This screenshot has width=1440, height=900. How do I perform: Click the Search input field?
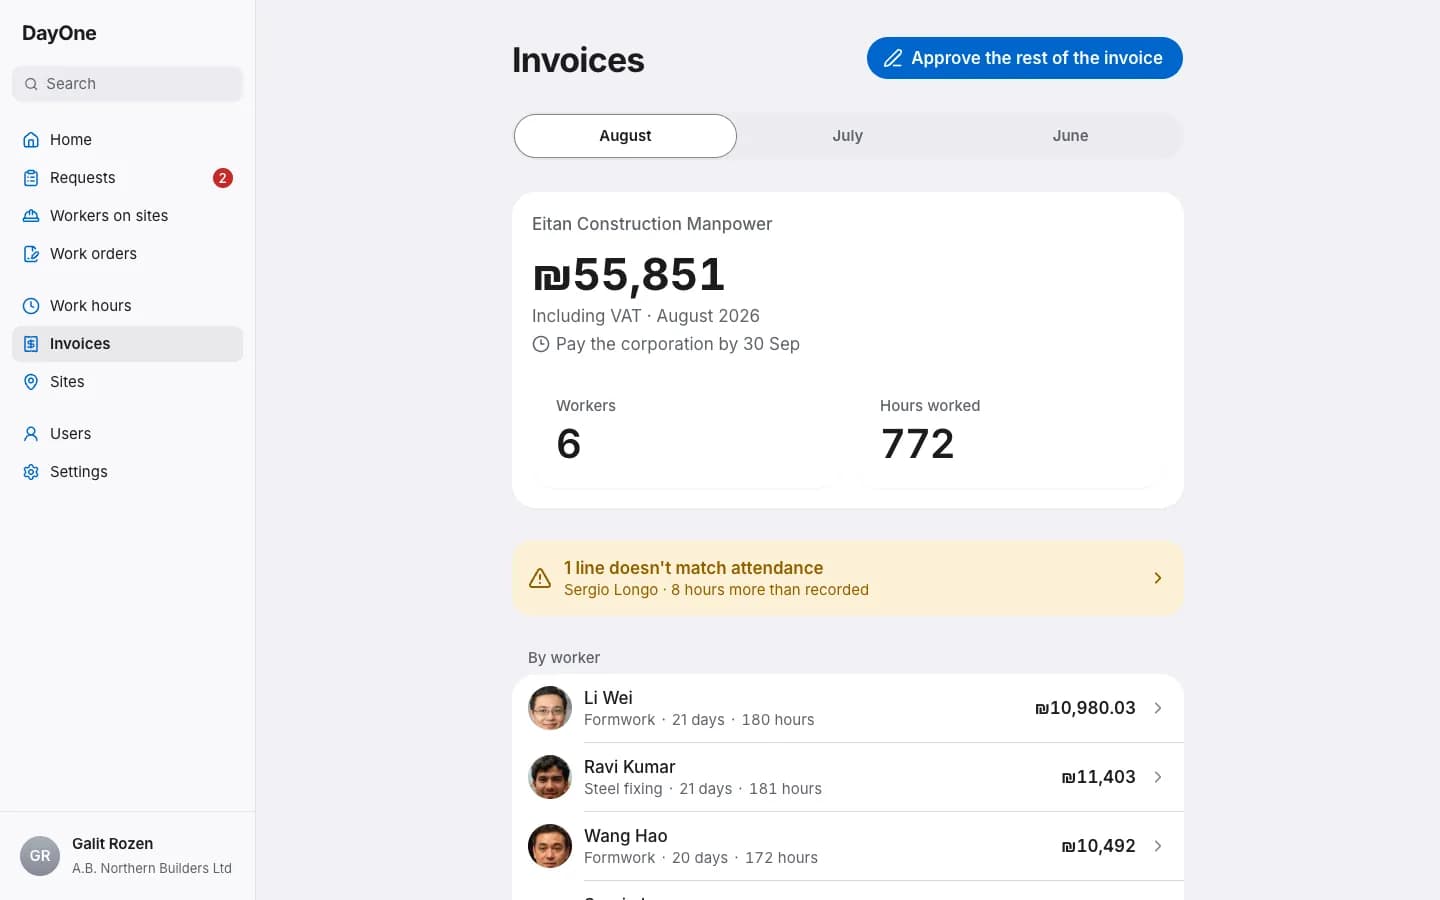tap(127, 84)
